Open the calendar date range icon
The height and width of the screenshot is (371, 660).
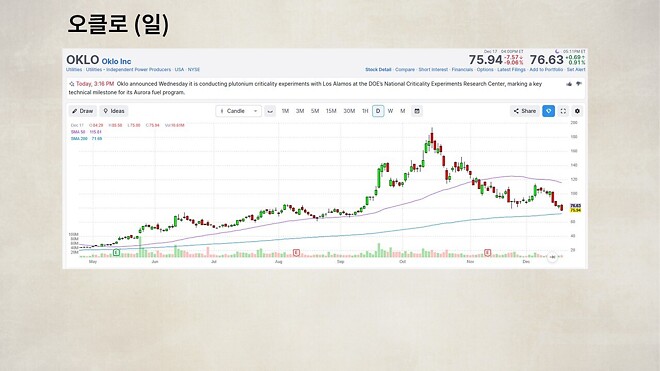pos(417,111)
